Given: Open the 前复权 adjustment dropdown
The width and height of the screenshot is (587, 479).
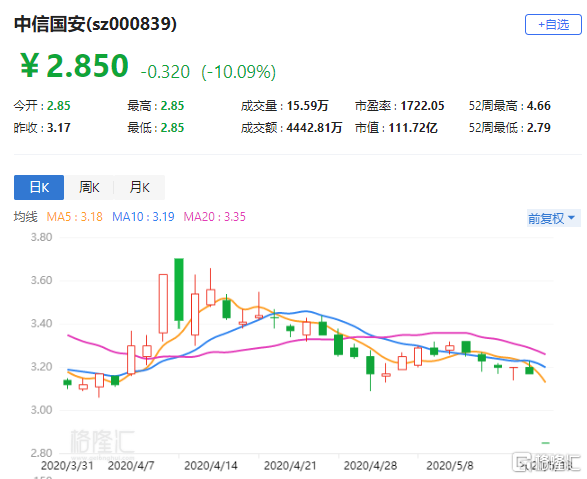Looking at the screenshot, I should click(553, 218).
